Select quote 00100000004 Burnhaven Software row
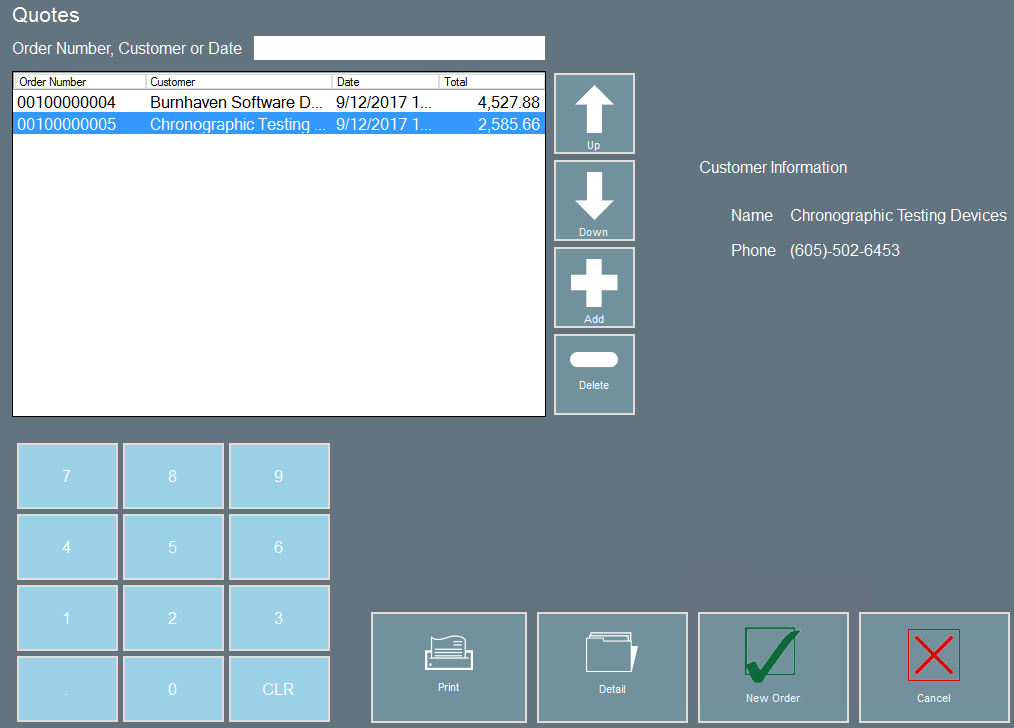 (x=279, y=102)
